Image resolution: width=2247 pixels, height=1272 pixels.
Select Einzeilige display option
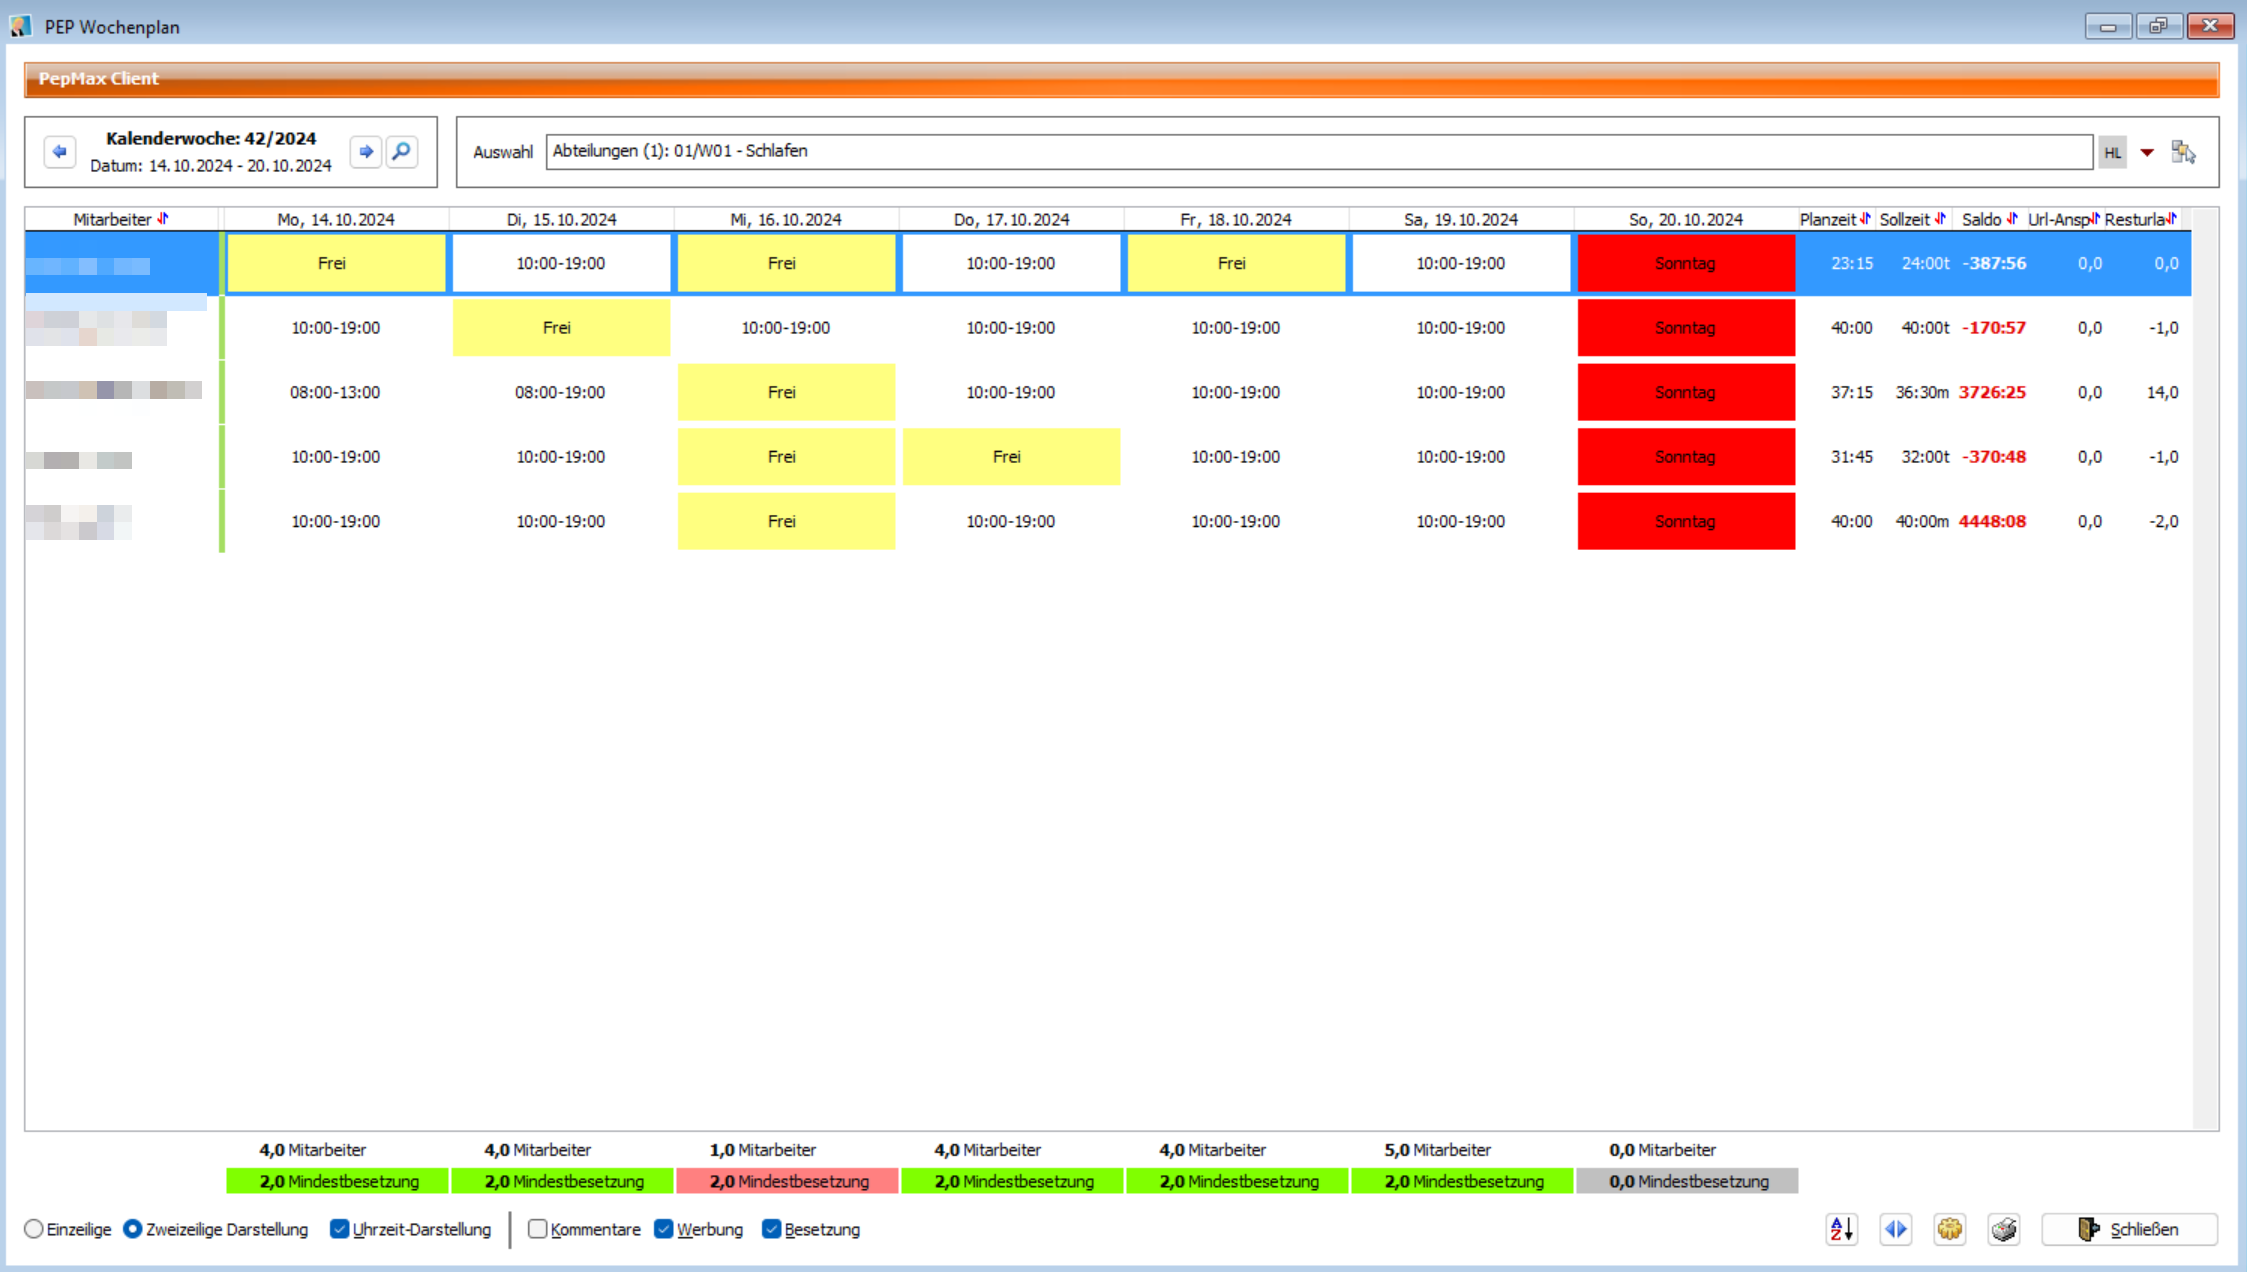35,1229
